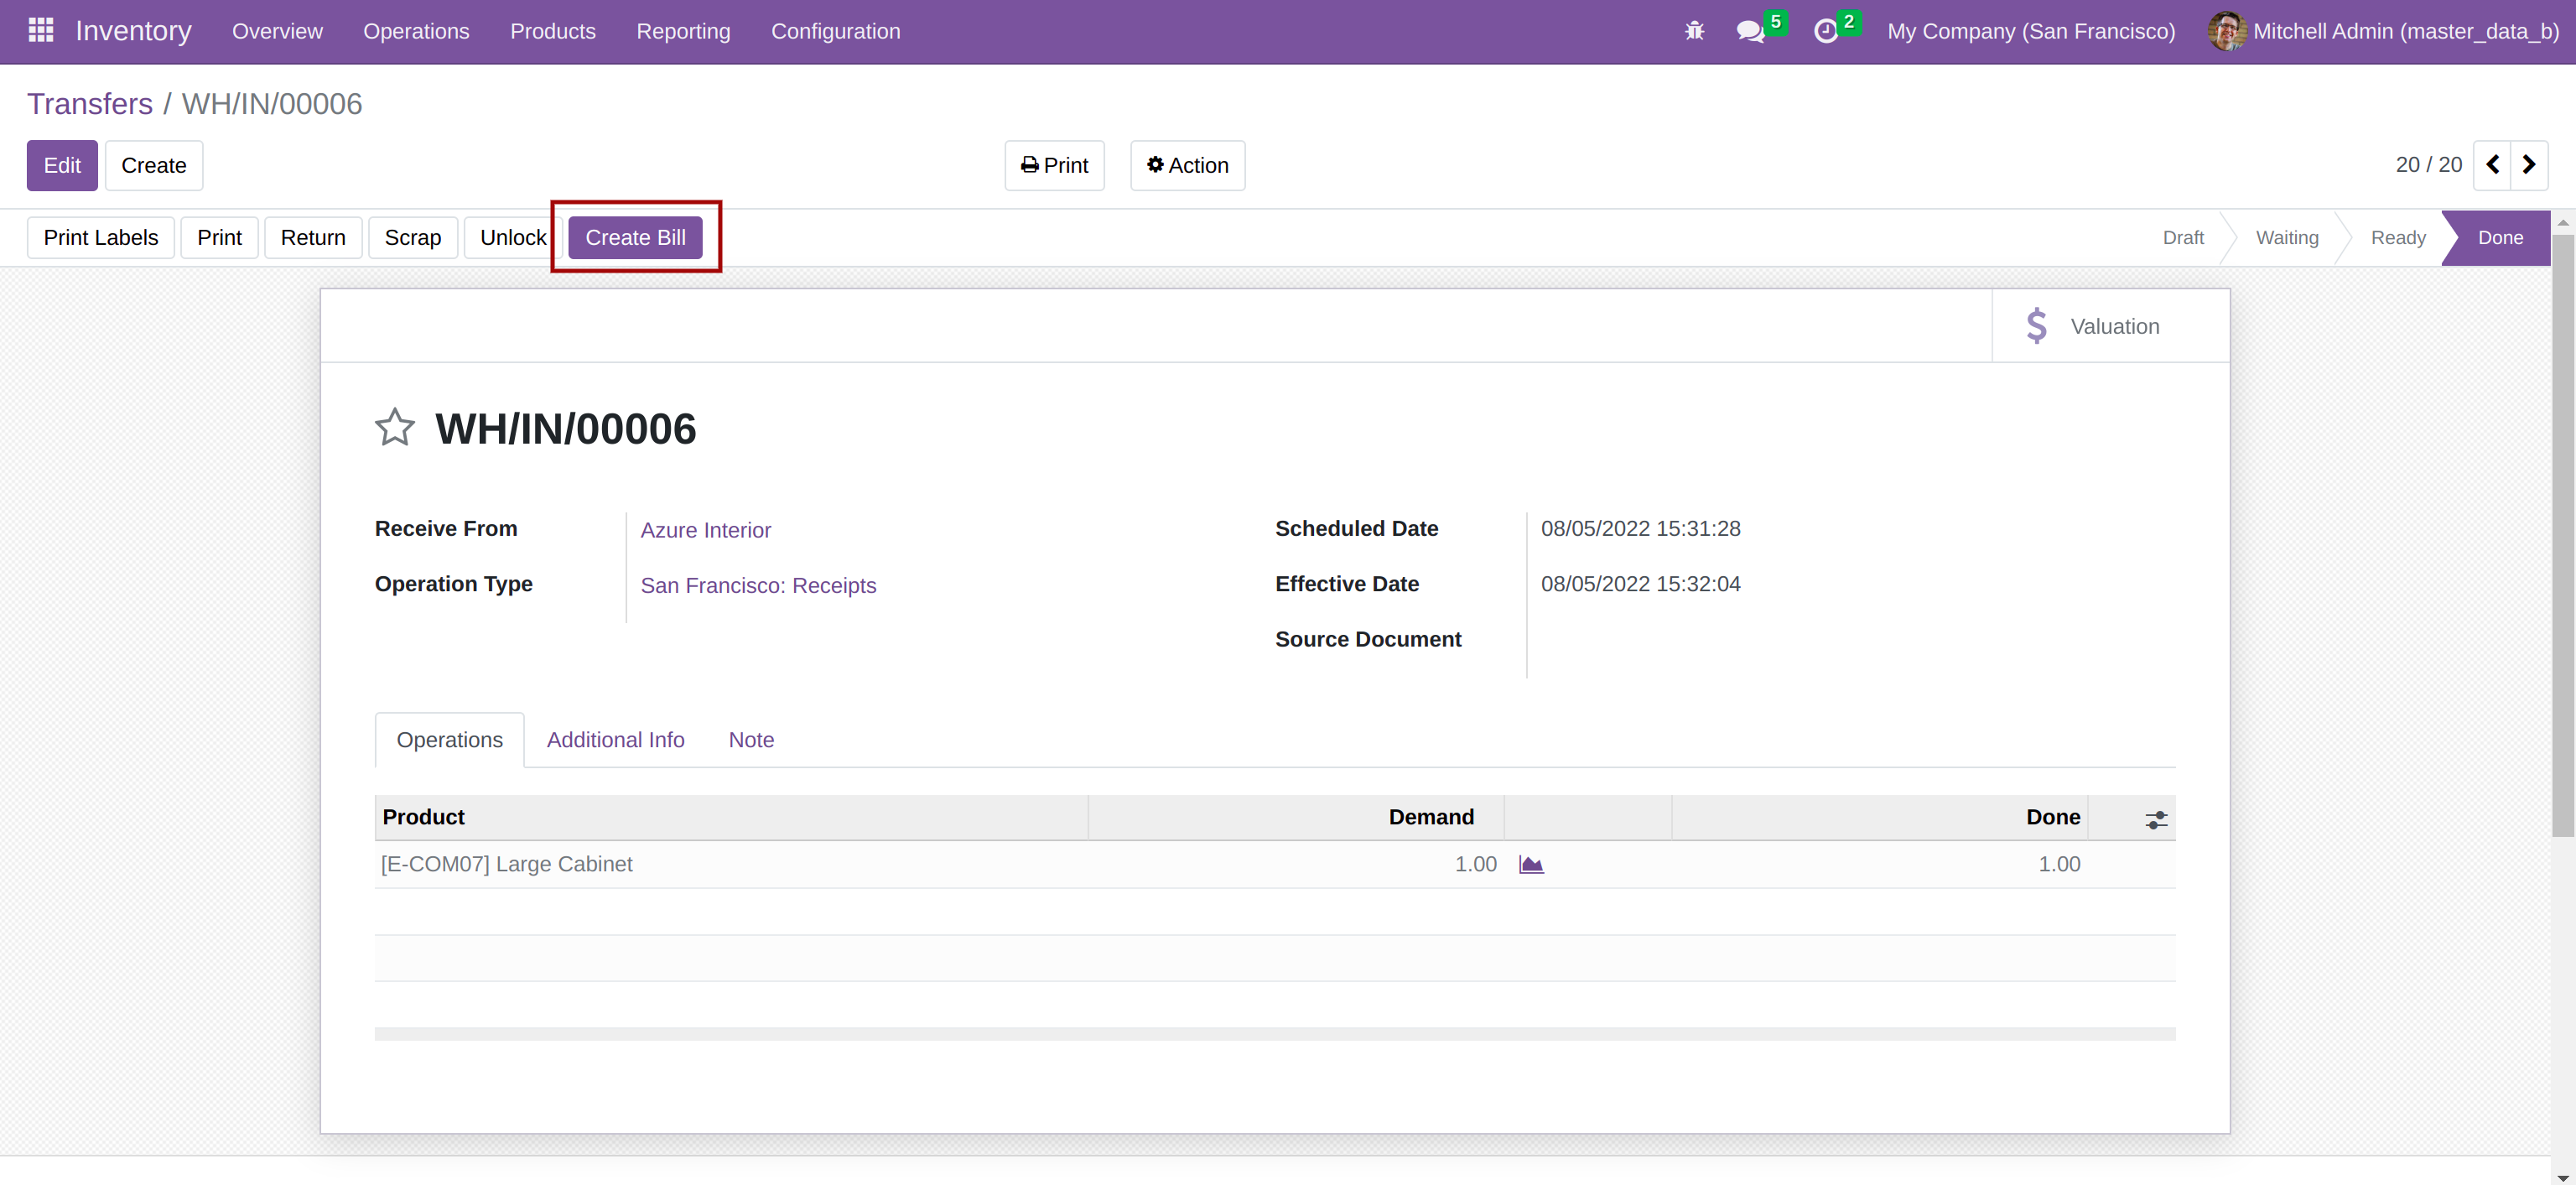The image size is (2576, 1185).
Task: Expand the My Company (San Francisco) switcher
Action: point(2031,31)
